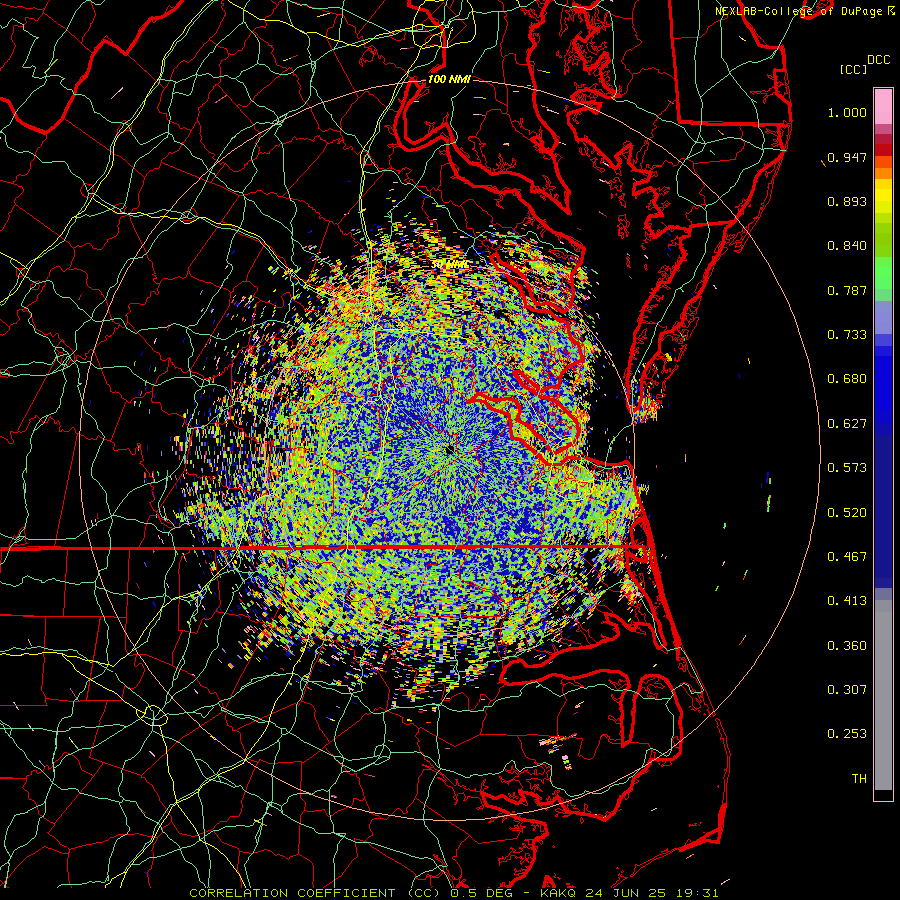Click the 0.253 scale label
The height and width of the screenshot is (900, 900).
coord(847,734)
